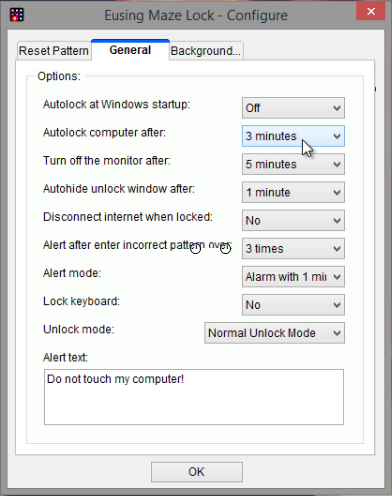This screenshot has width=392, height=496.
Task: Open the Lock keyboard dropdown
Action: tap(293, 305)
